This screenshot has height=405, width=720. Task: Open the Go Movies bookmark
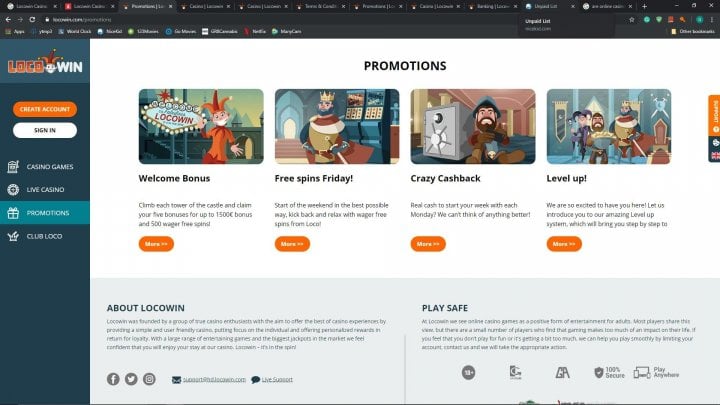[x=180, y=32]
